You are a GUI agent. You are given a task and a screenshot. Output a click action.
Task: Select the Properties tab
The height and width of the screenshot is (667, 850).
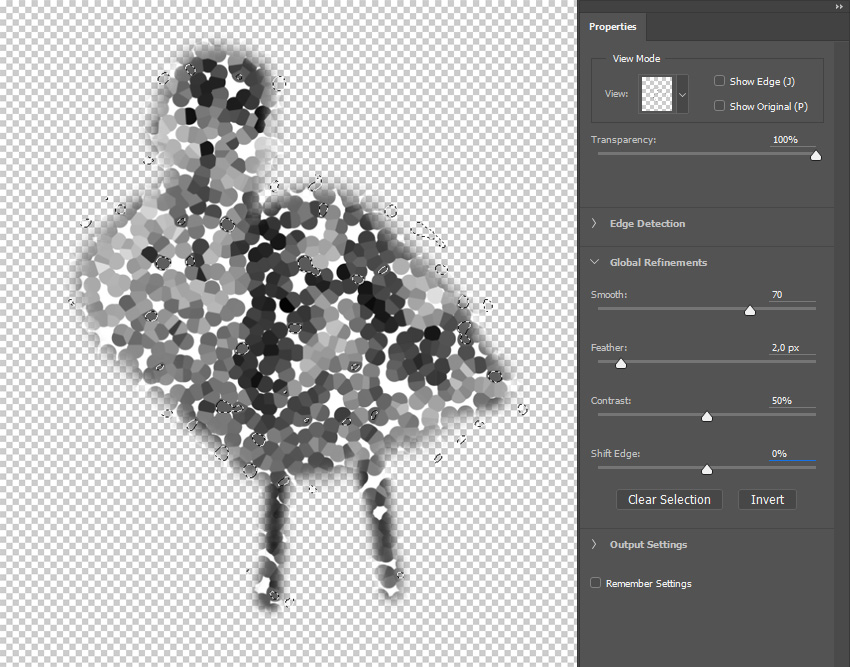coord(612,27)
